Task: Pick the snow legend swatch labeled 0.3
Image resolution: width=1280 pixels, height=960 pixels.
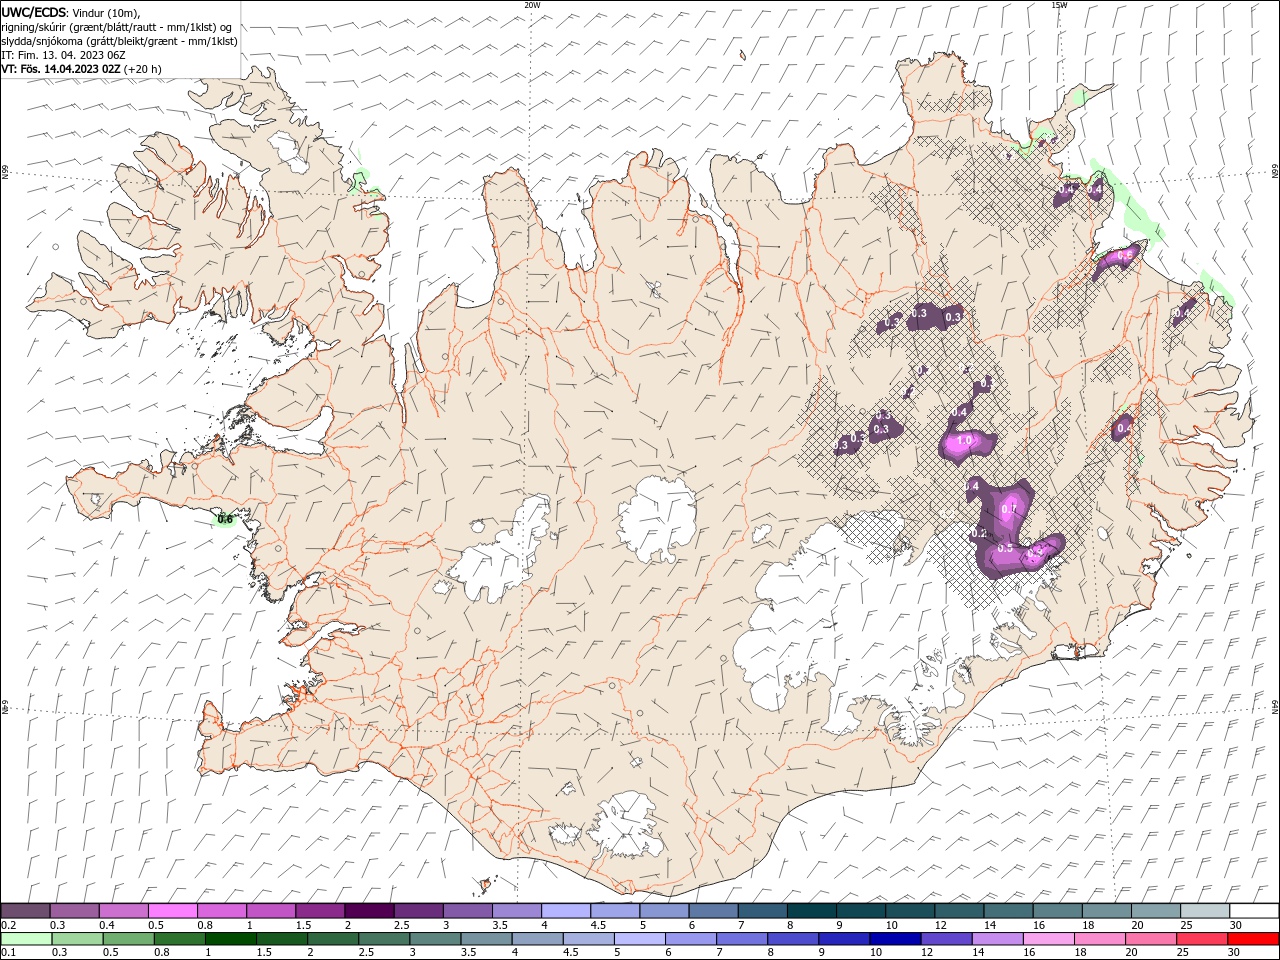Action: [74, 911]
